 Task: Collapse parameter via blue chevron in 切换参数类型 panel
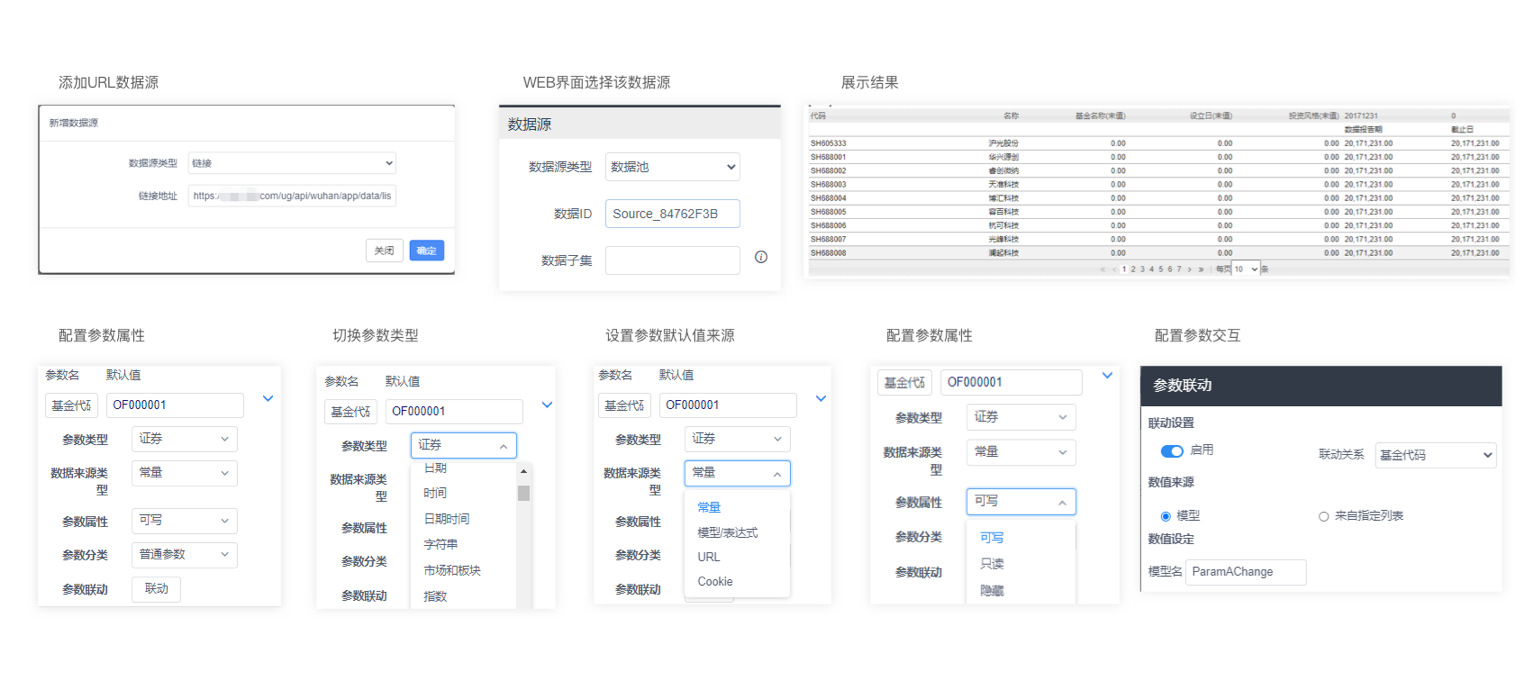tap(547, 405)
